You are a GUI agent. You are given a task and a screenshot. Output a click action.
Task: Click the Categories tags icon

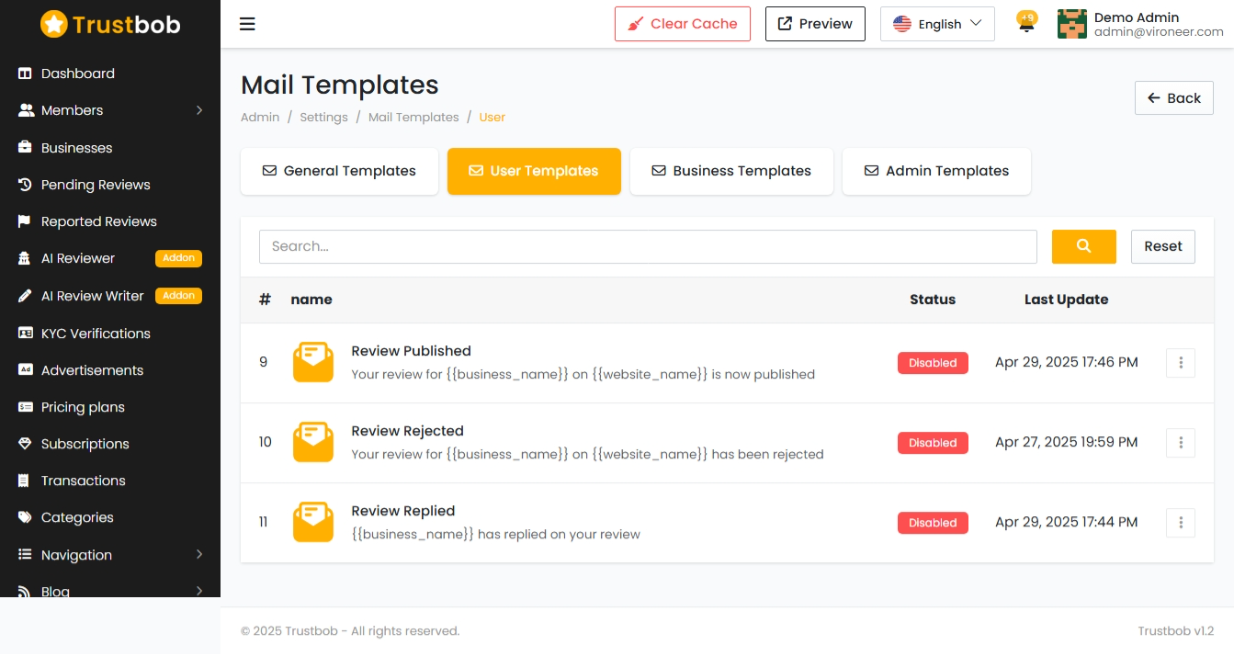[x=25, y=518]
